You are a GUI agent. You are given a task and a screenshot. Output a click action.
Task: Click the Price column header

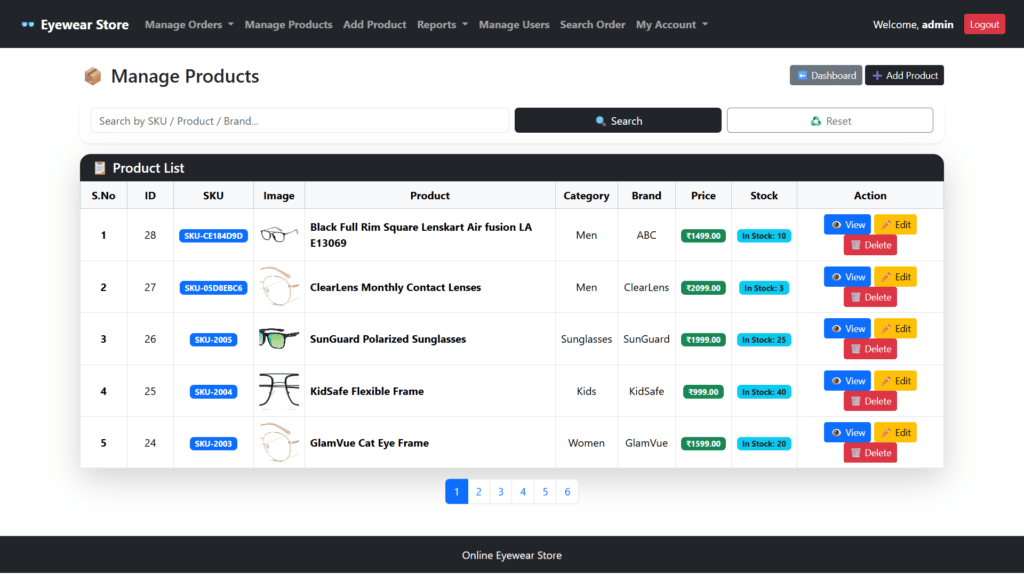703,195
